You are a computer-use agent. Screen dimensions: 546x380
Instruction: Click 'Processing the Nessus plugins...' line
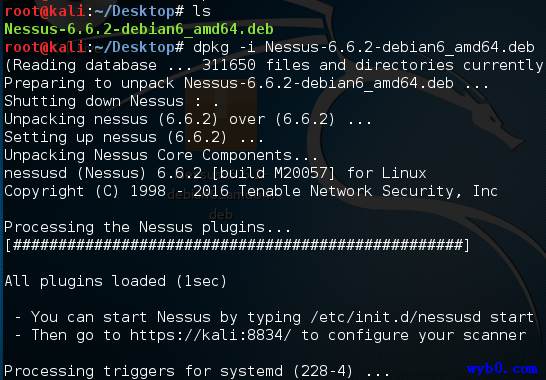tap(147, 227)
